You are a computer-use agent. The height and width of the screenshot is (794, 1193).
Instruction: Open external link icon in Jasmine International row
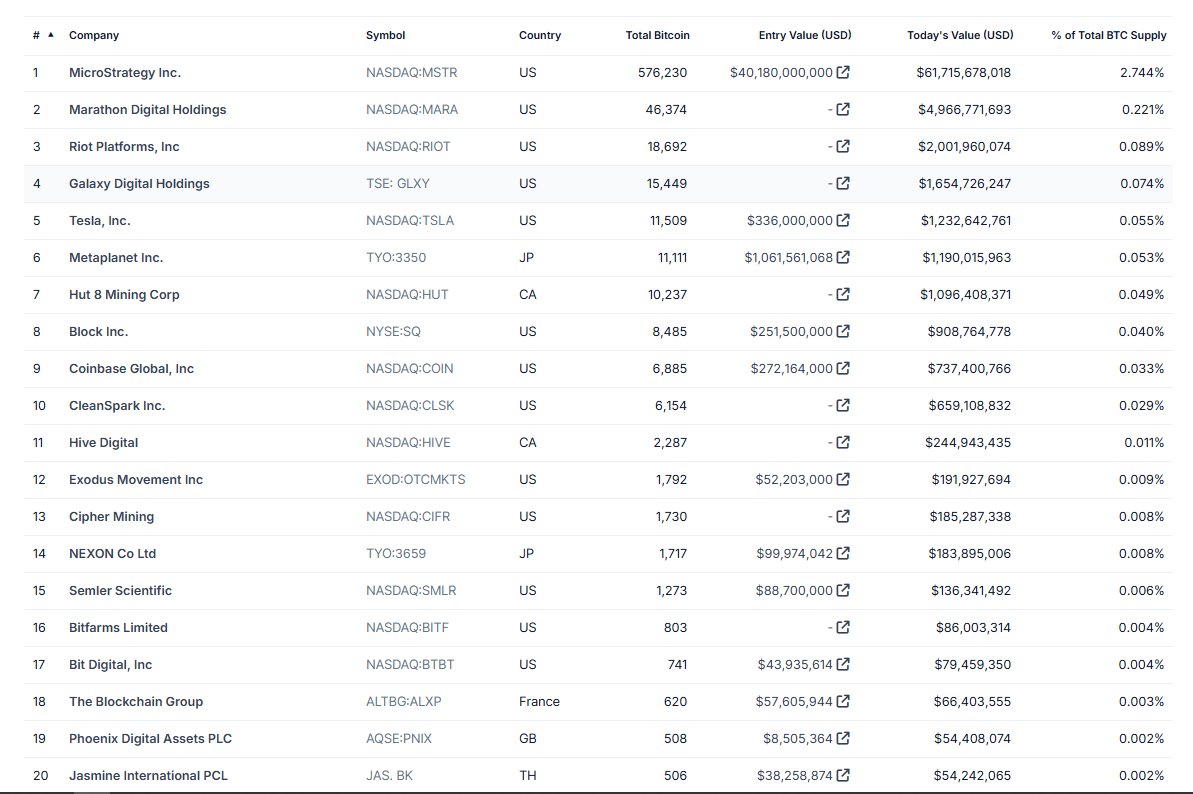coord(843,776)
